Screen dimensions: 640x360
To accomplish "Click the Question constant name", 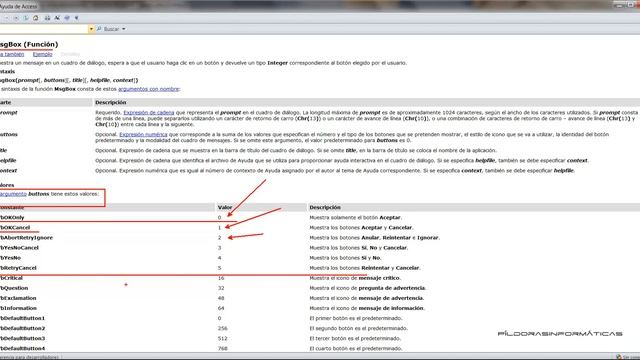I will point(14,288).
